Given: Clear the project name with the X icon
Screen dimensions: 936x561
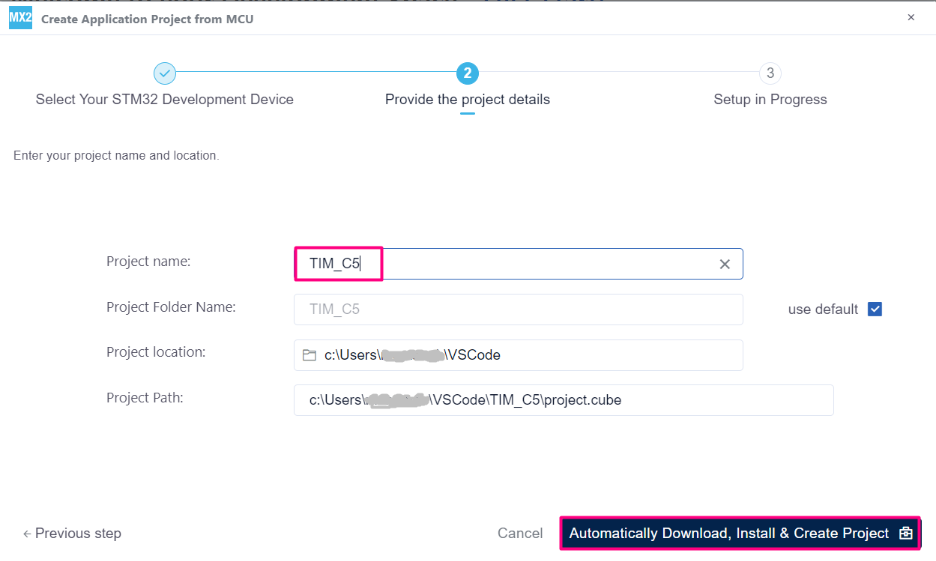Looking at the screenshot, I should coord(725,264).
